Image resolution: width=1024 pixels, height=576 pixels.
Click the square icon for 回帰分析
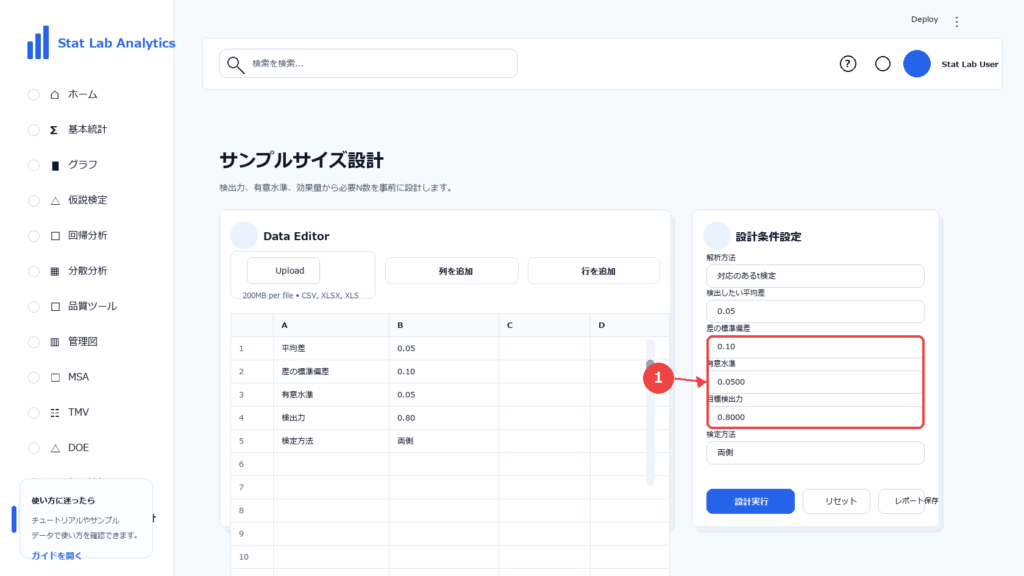click(55, 236)
